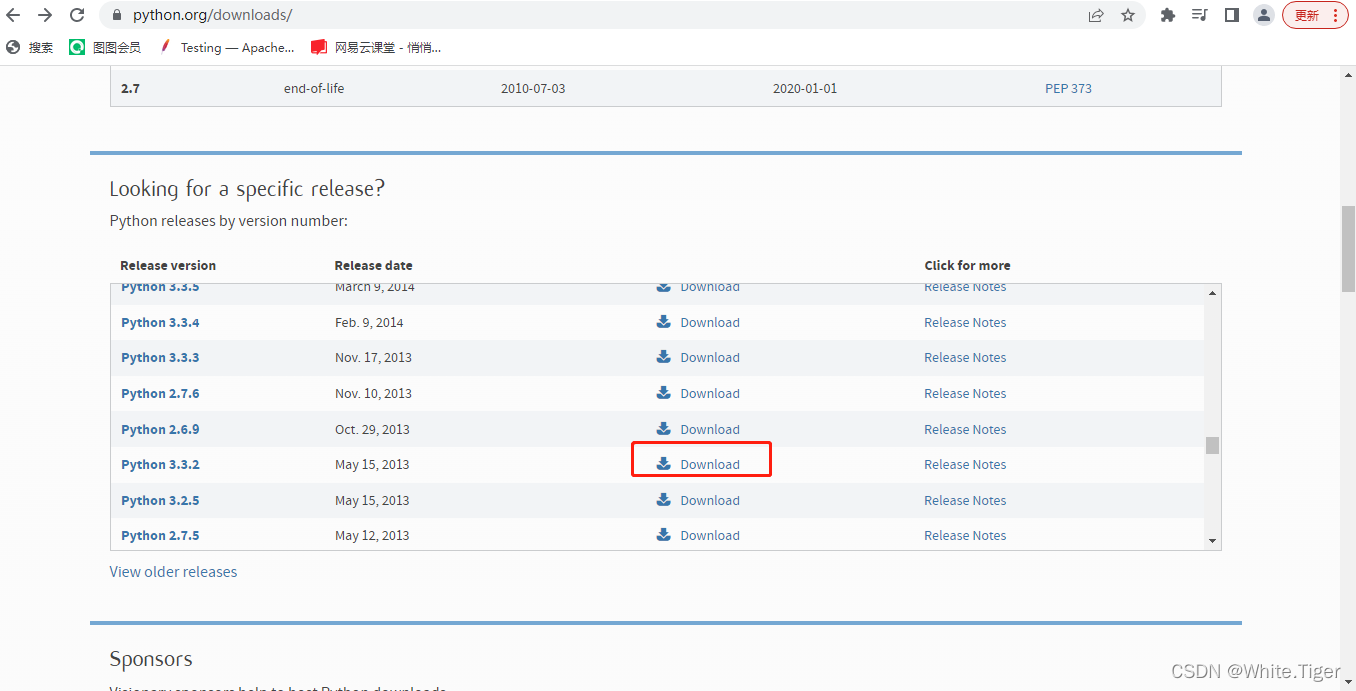This screenshot has width=1356, height=691.
Task: Click Download text link for Python 3.3.2
Action: pyautogui.click(x=710, y=464)
